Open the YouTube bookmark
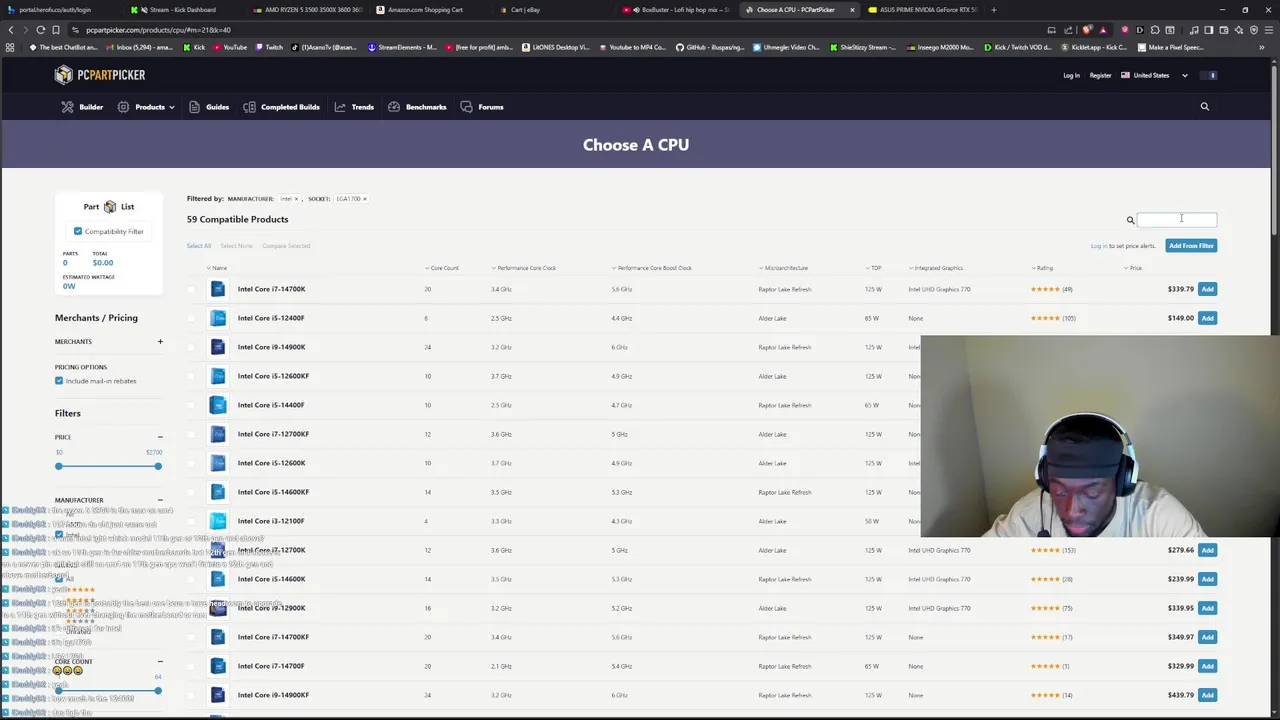Viewport: 1280px width, 720px height. click(x=229, y=47)
